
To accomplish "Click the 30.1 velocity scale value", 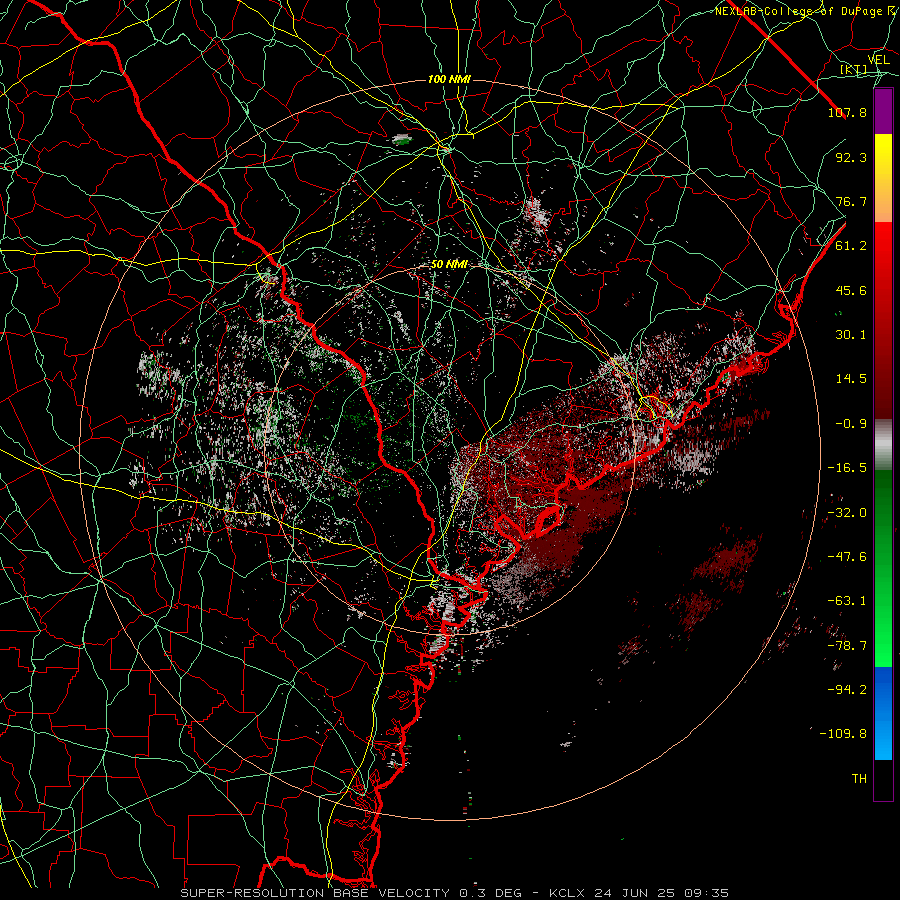I will (851, 335).
